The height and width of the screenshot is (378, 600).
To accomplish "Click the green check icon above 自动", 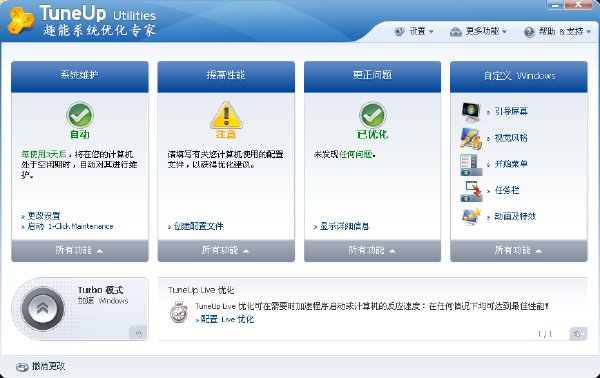I will 80,115.
